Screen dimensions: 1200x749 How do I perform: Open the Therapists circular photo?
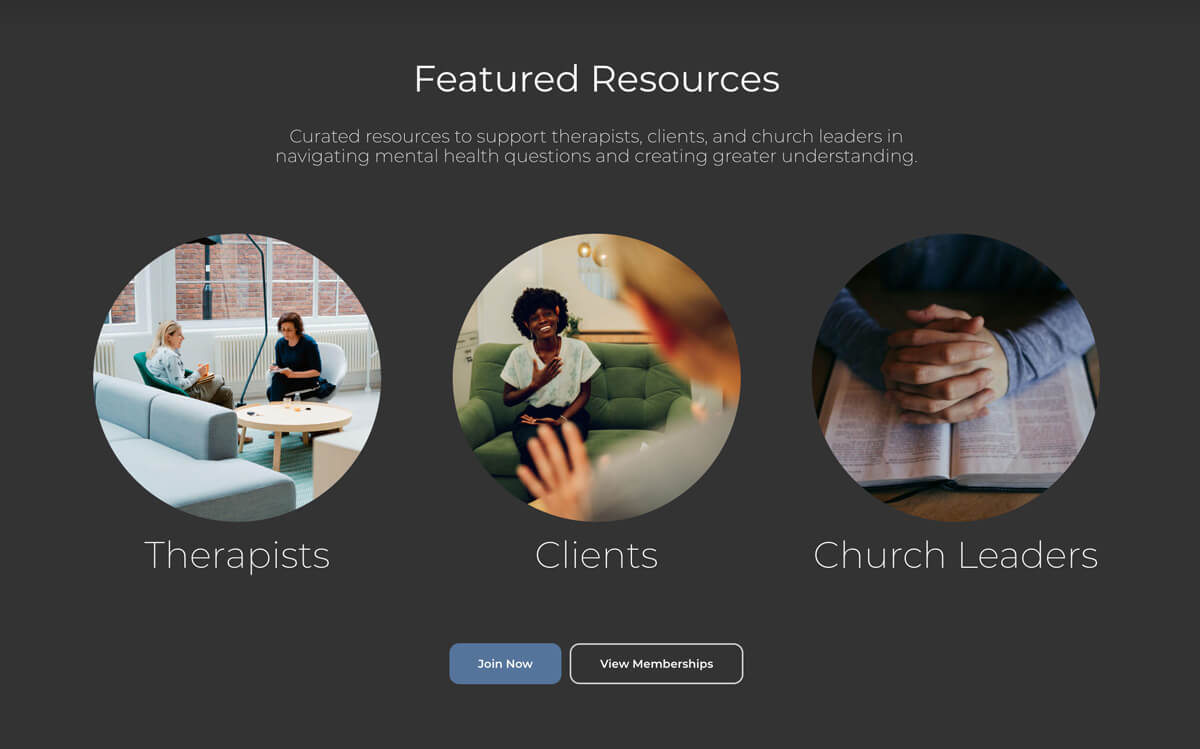click(x=237, y=378)
